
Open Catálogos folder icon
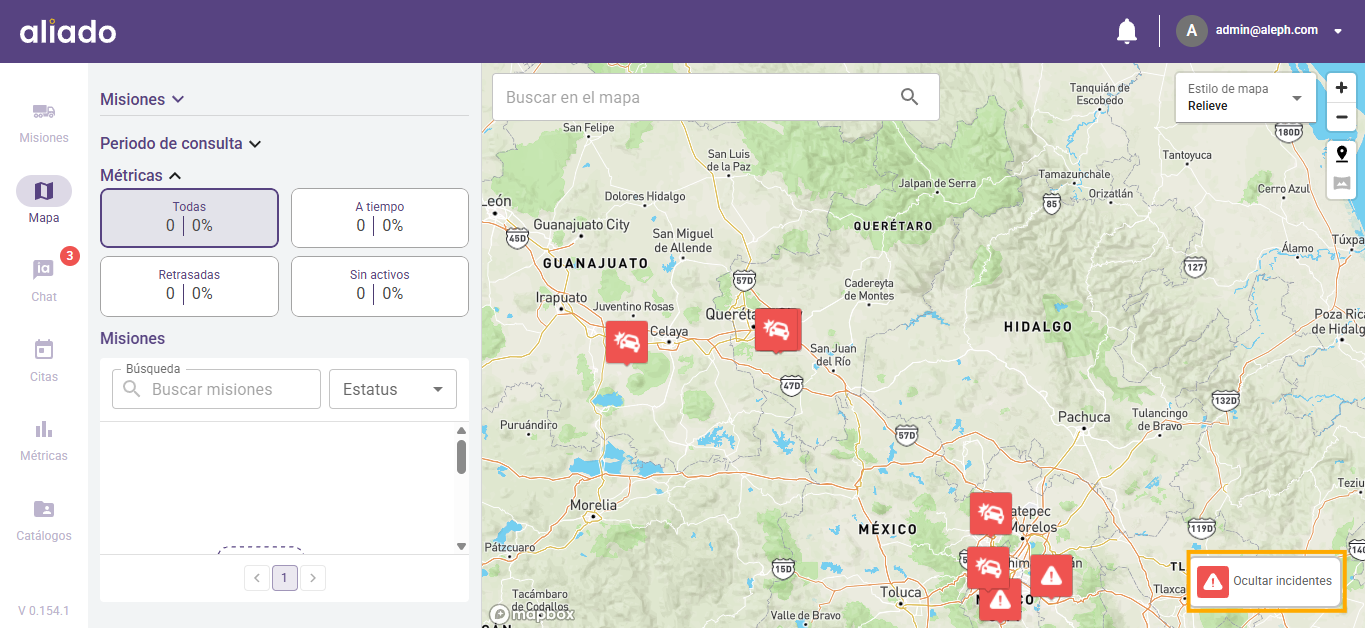click(44, 510)
